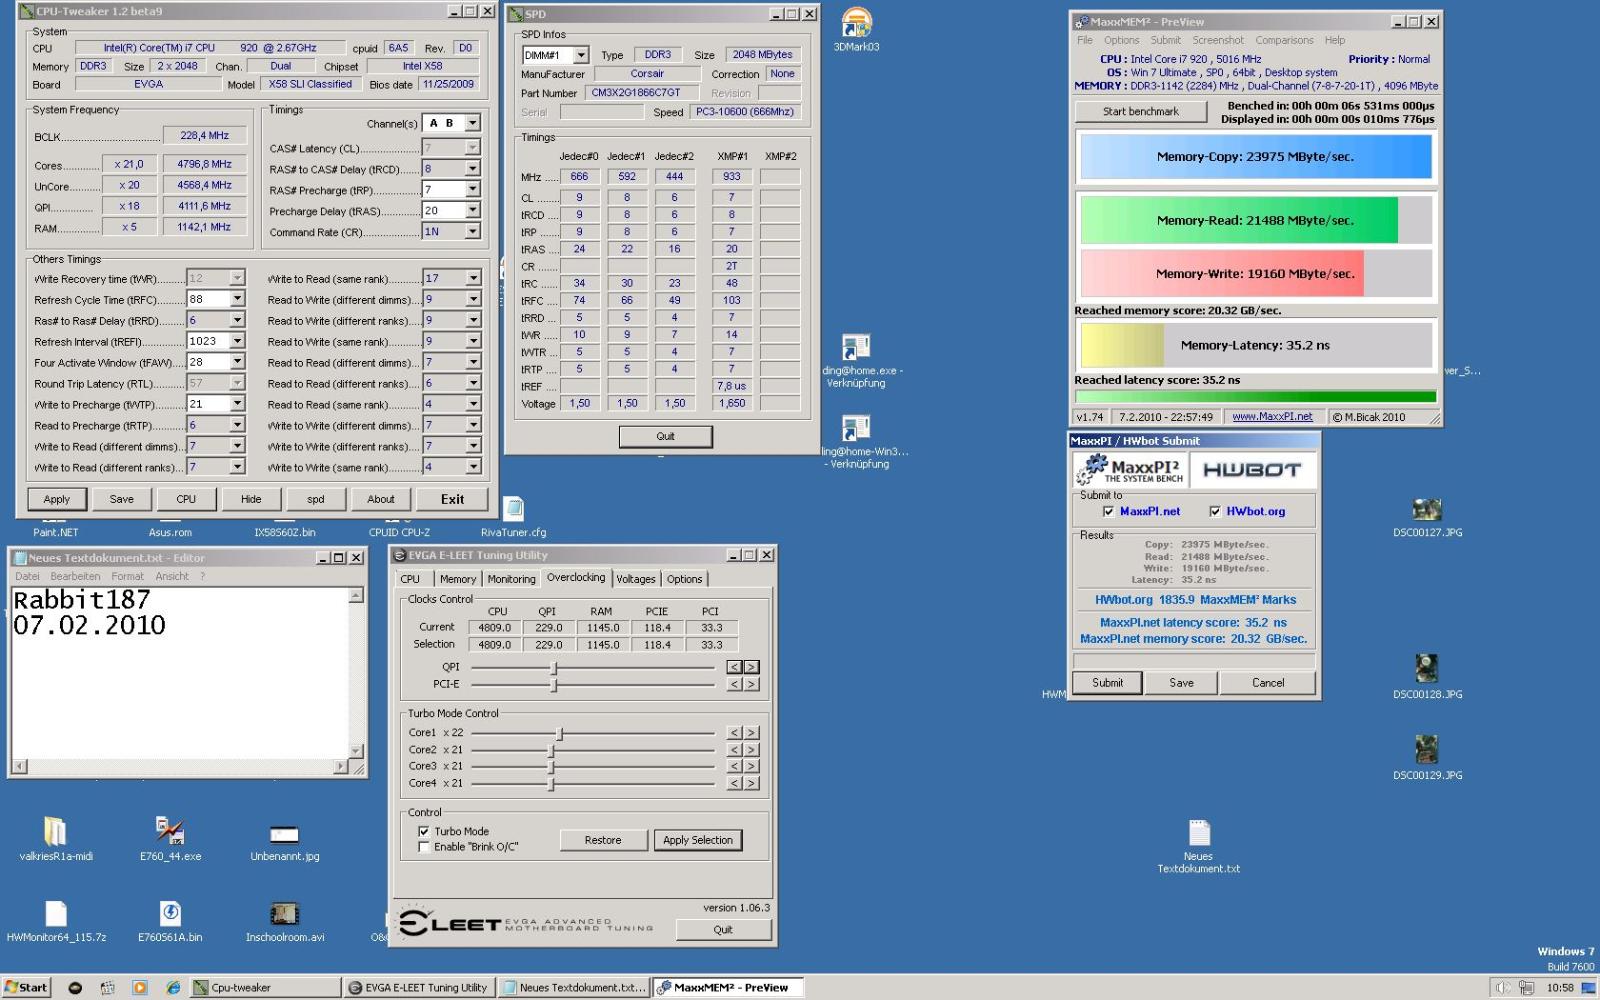Decrease QPI with left arrow in E-LEET
The height and width of the screenshot is (1000, 1600).
pos(734,667)
